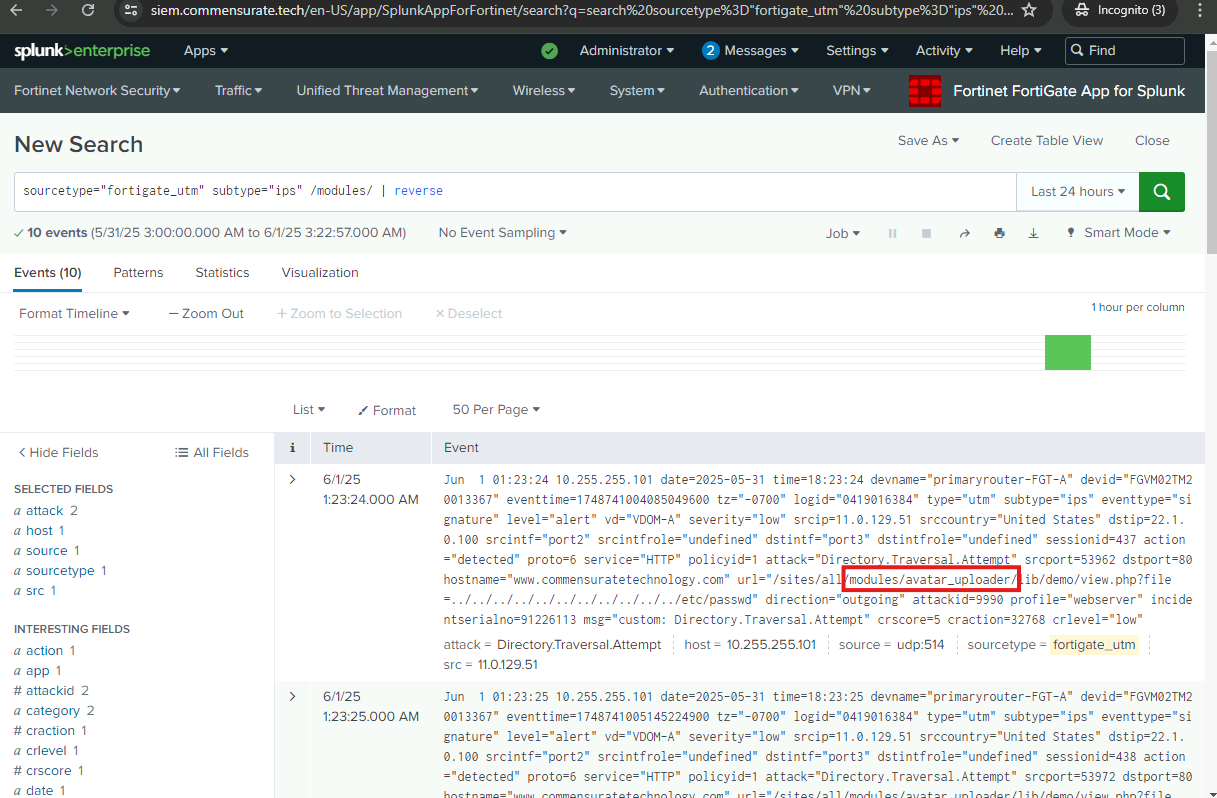Expand the first event at 1:23:24
This screenshot has height=798, width=1217.
[292, 480]
